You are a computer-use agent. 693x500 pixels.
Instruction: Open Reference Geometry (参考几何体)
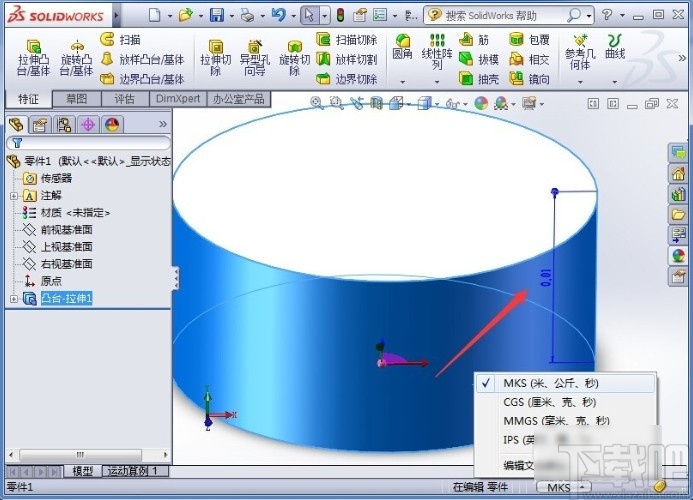coord(580,52)
